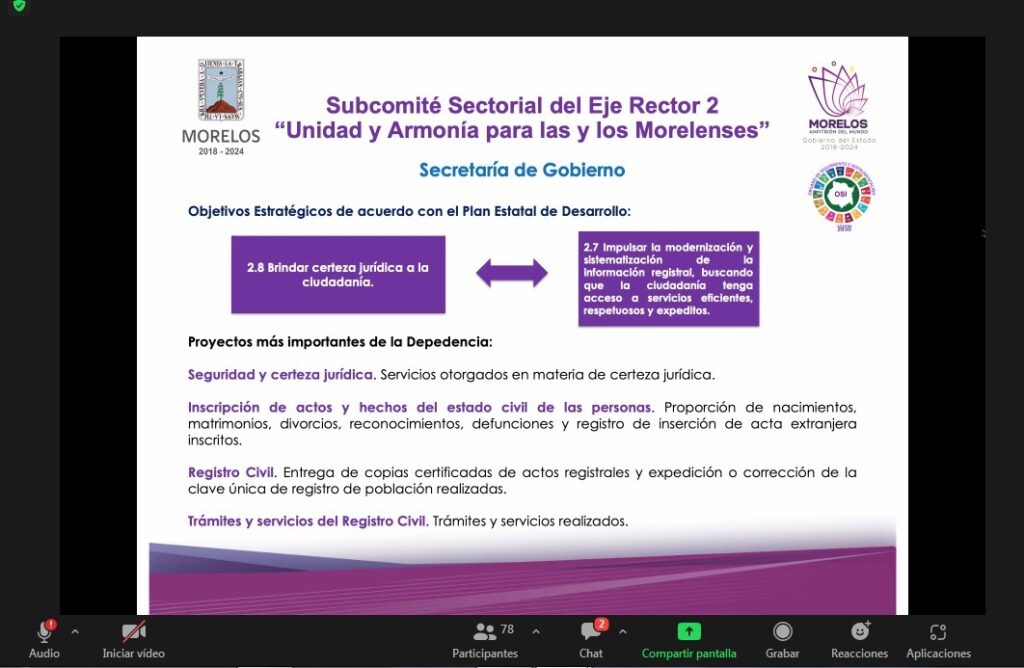Start recording with the Grabar icon
This screenshot has width=1024, height=668.
click(x=782, y=632)
